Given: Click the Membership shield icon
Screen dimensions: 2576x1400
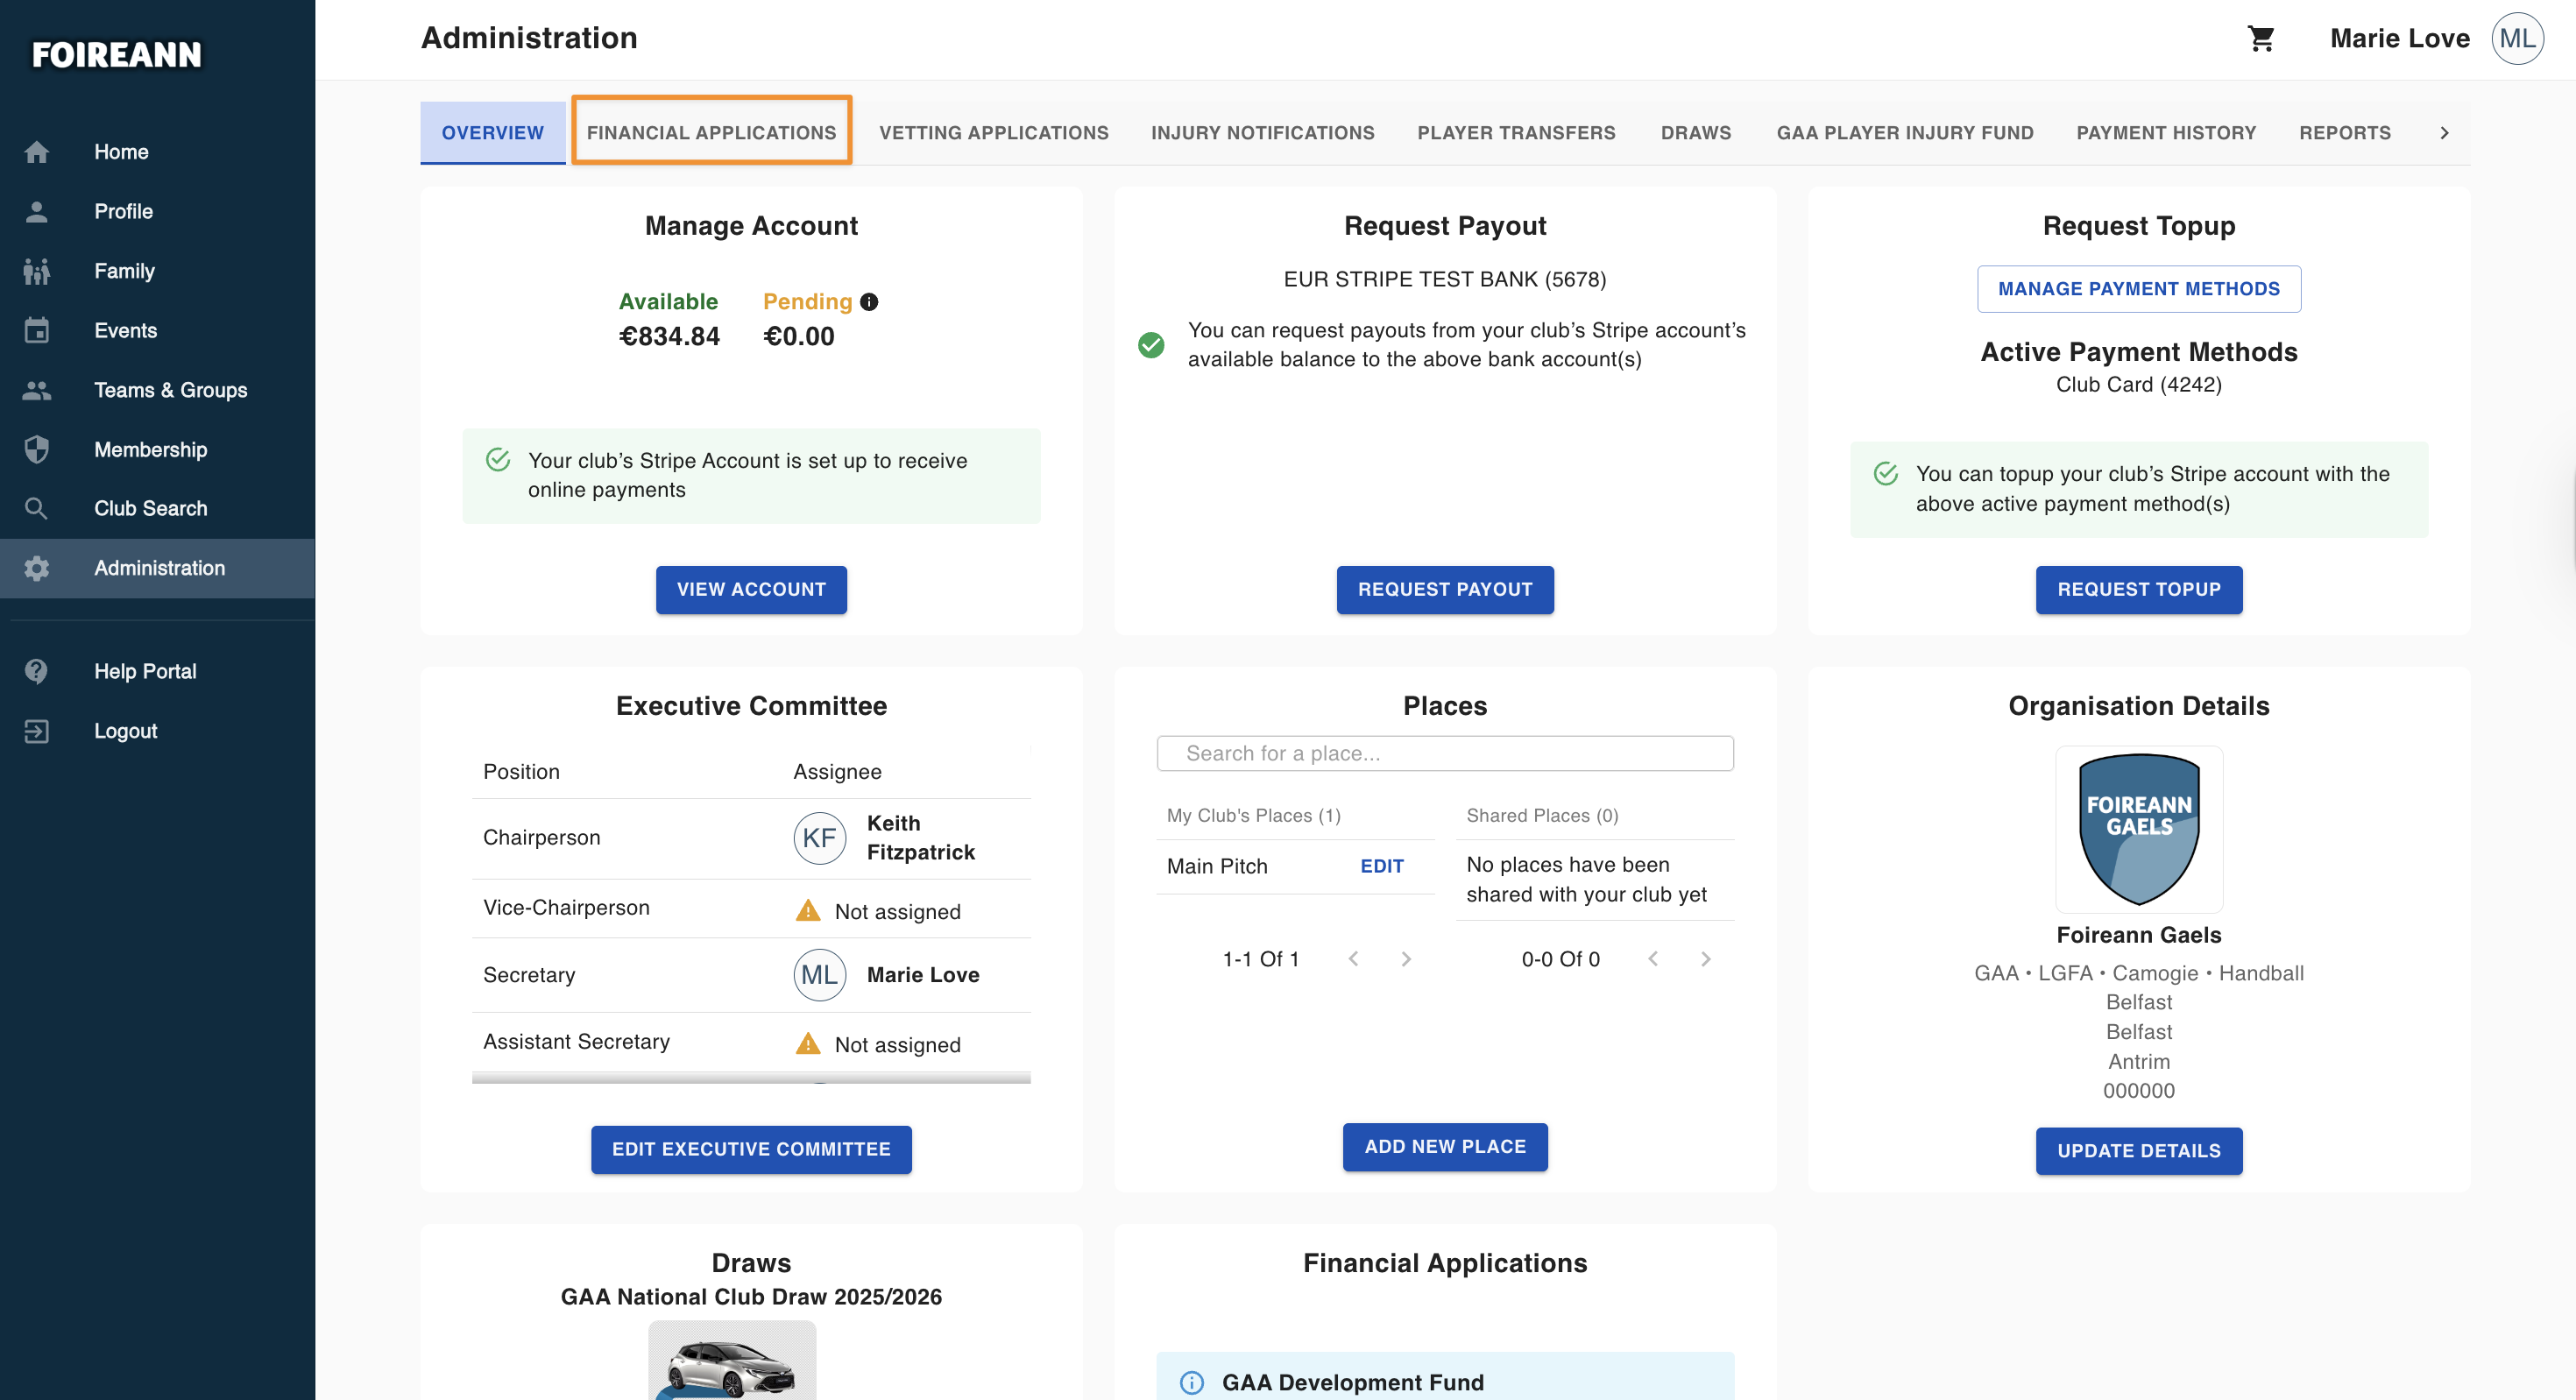Looking at the screenshot, I should (37, 449).
